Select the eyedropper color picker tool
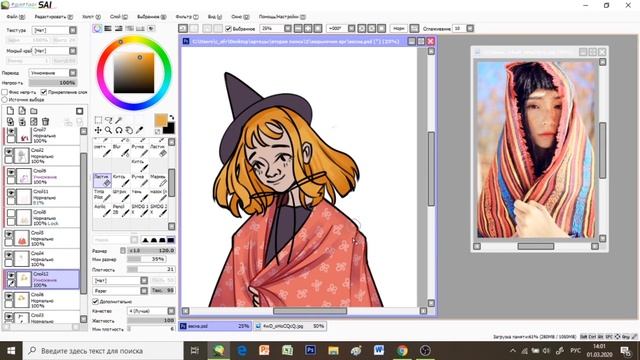This screenshot has height=360, width=640. tap(140, 130)
